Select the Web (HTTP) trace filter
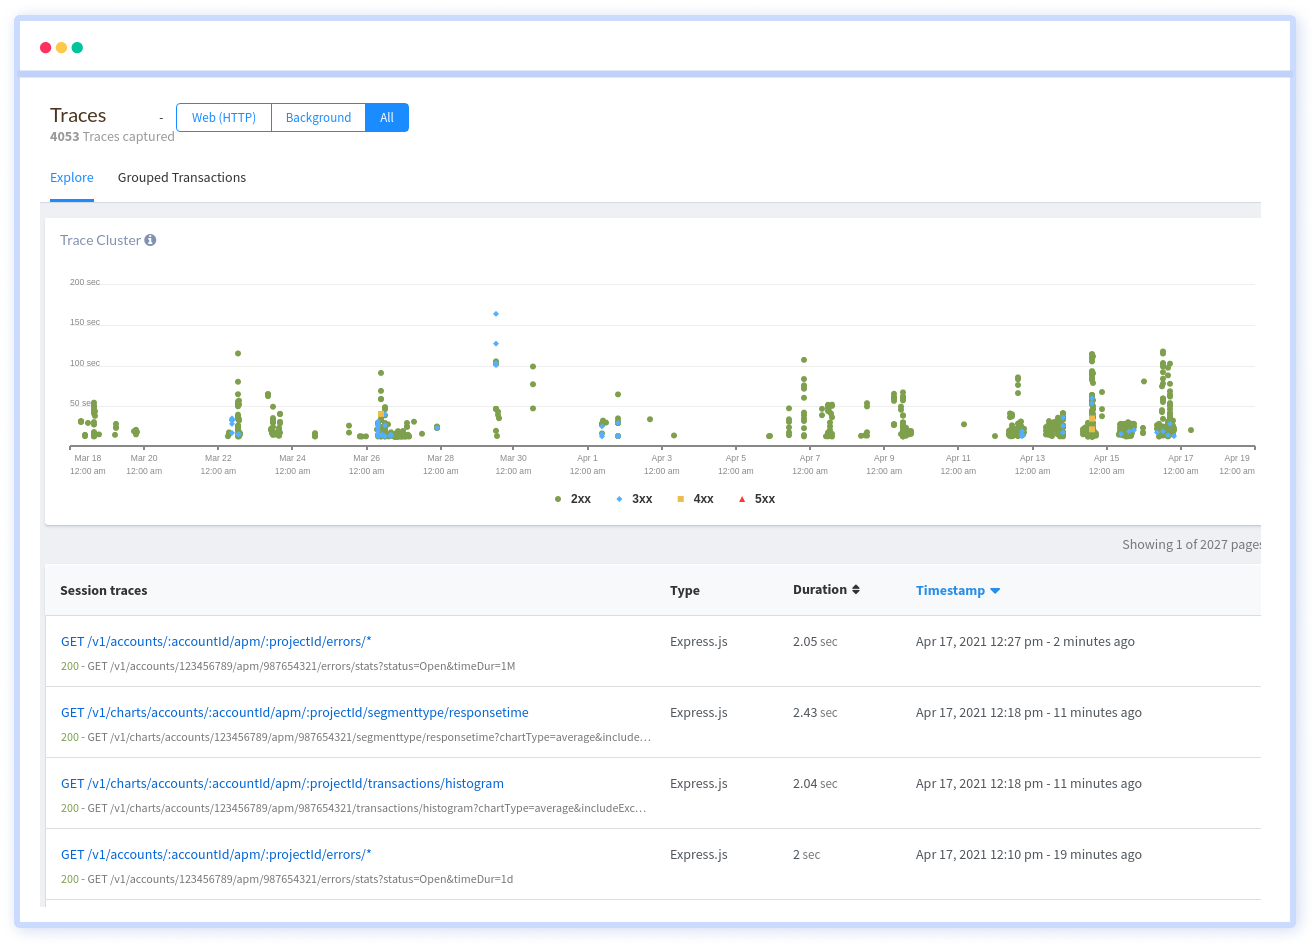 point(223,117)
